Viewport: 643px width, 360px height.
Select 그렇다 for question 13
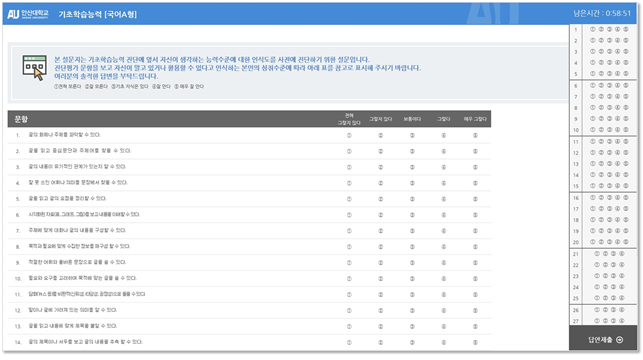pos(444,327)
